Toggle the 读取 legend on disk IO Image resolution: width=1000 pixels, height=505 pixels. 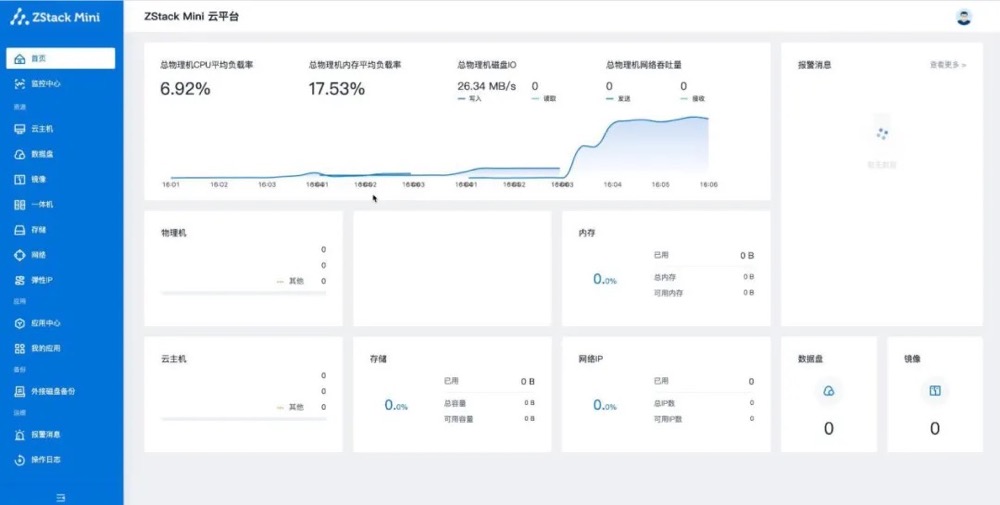tap(544, 99)
